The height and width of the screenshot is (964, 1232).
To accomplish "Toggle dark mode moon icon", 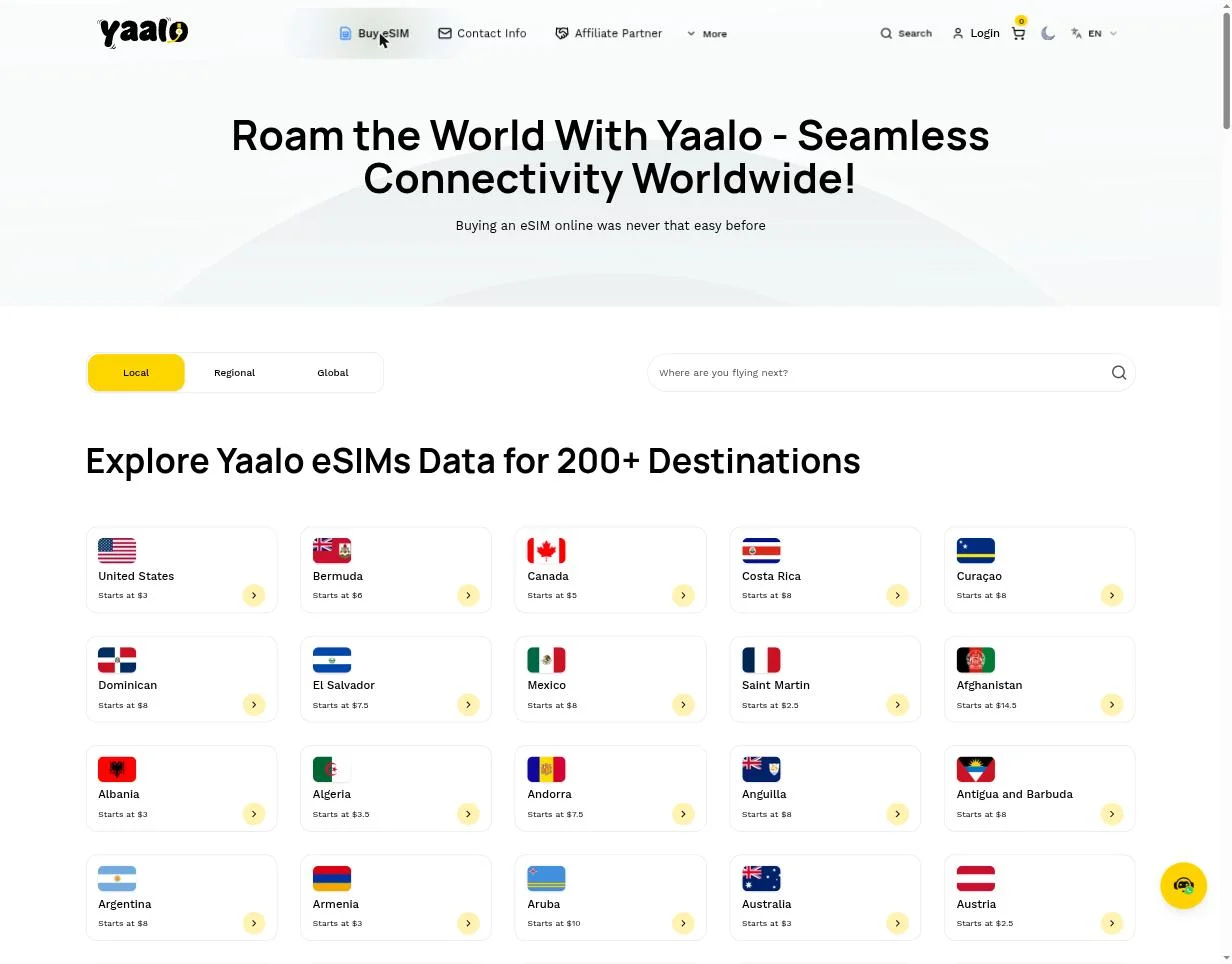I will pyautogui.click(x=1048, y=33).
